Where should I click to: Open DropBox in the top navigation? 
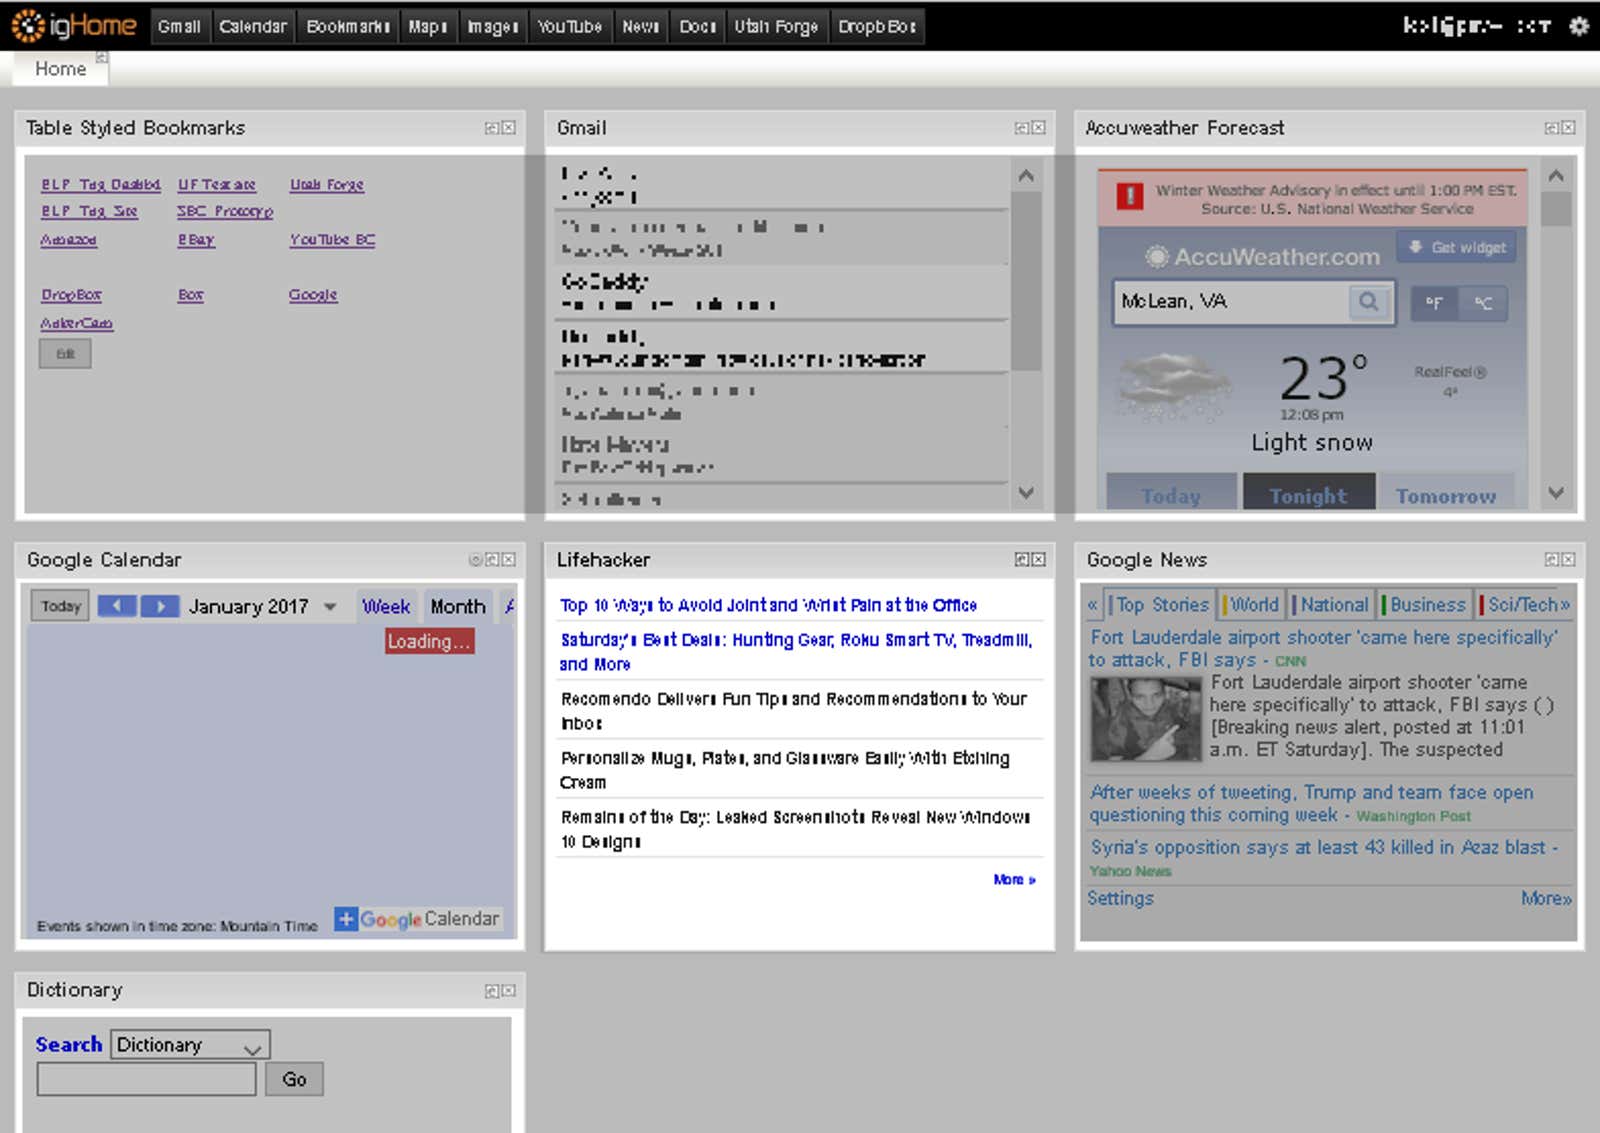[877, 27]
